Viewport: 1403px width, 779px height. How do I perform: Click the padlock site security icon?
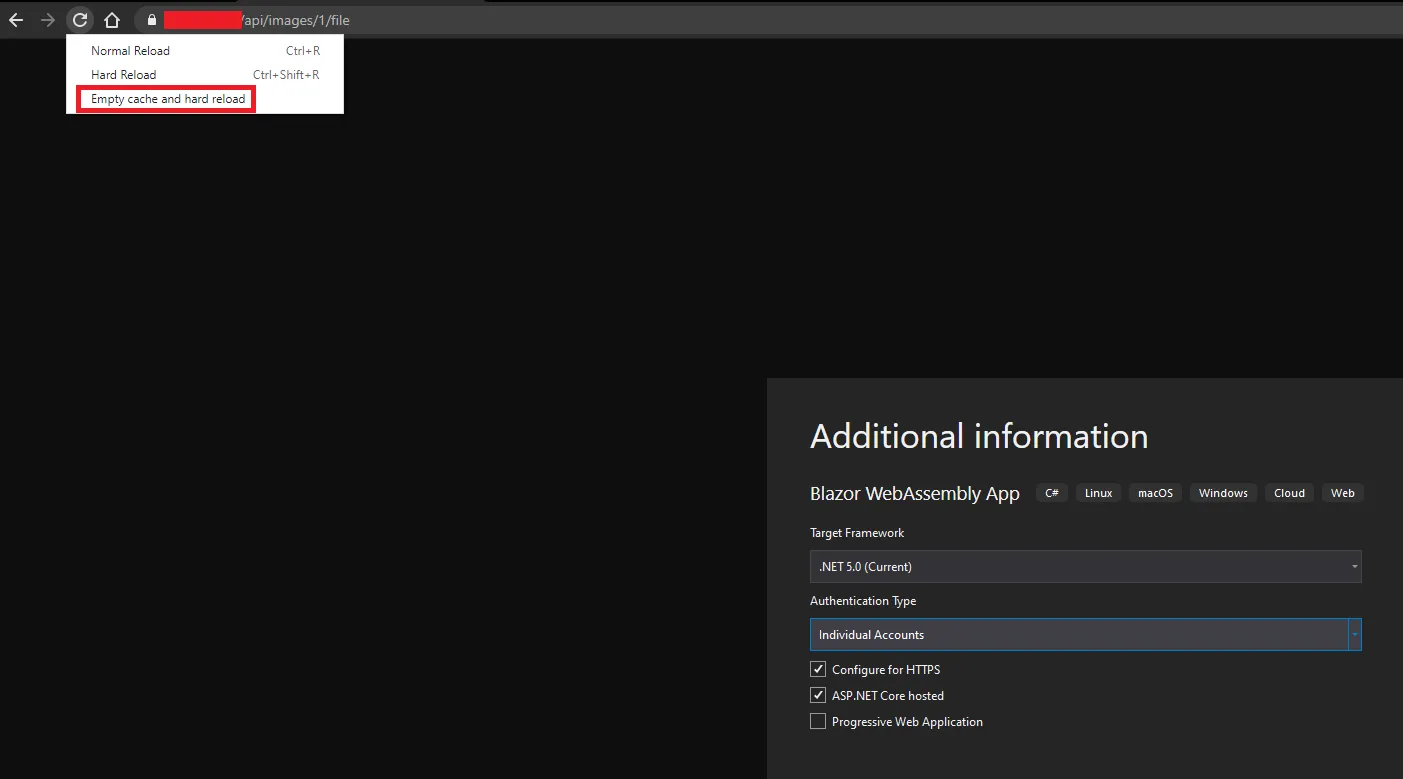pyautogui.click(x=152, y=20)
